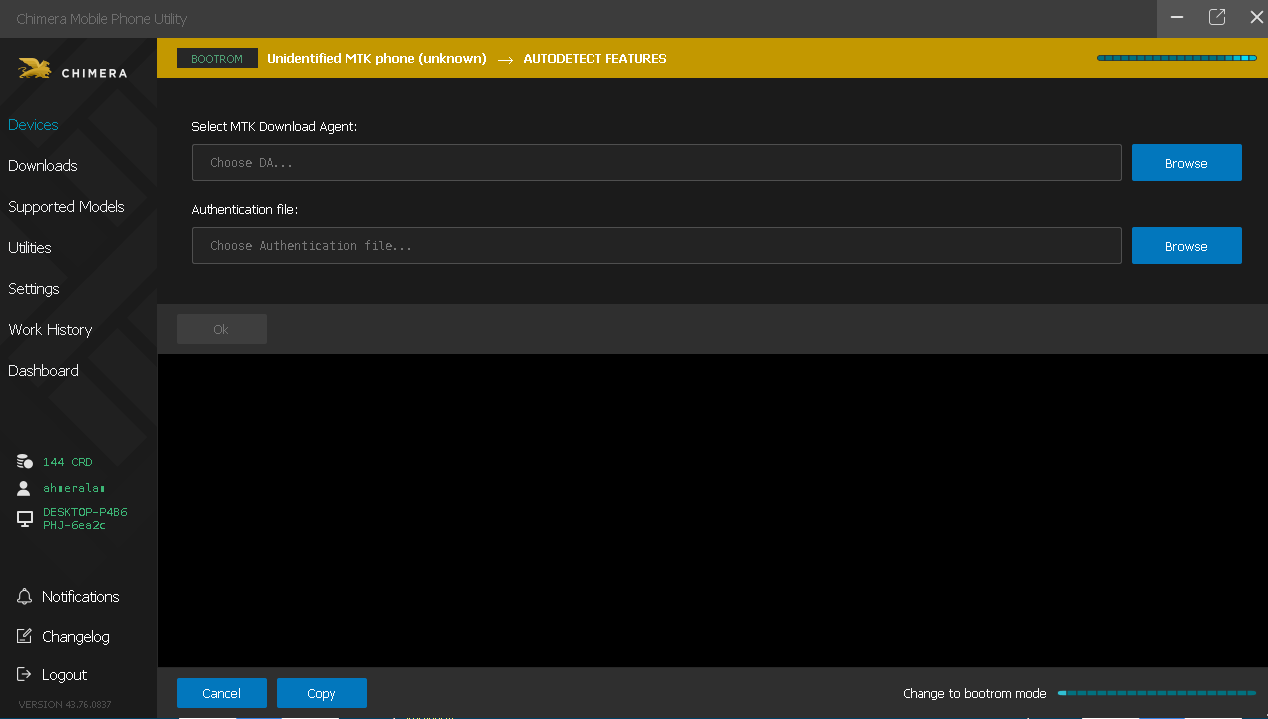
Task: Click the Change to bootrom mode status
Action: pyautogui.click(x=975, y=693)
